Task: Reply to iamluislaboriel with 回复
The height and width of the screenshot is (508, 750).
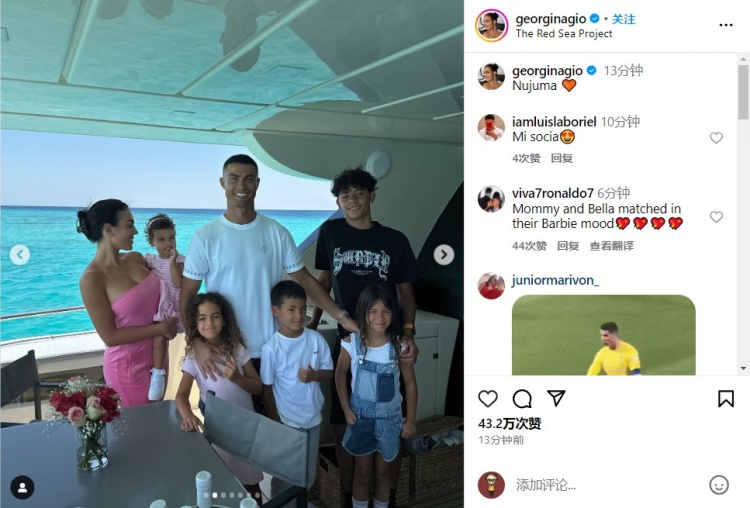Action: pyautogui.click(x=562, y=158)
